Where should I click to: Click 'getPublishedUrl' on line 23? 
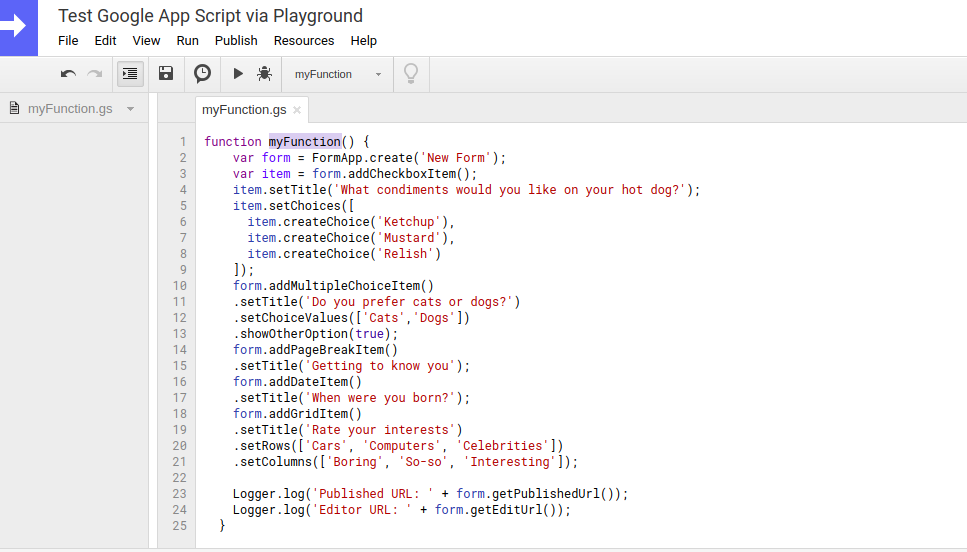pos(546,495)
